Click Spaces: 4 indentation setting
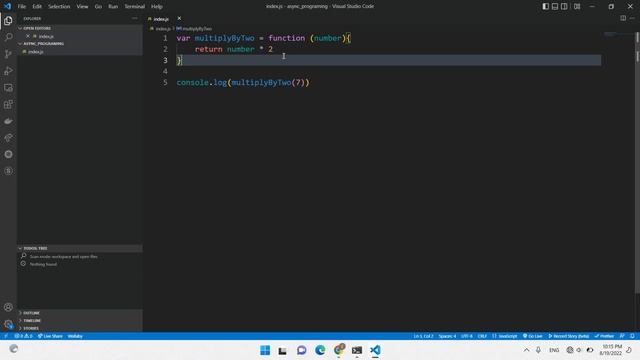This screenshot has height=360, width=640. pos(447,336)
